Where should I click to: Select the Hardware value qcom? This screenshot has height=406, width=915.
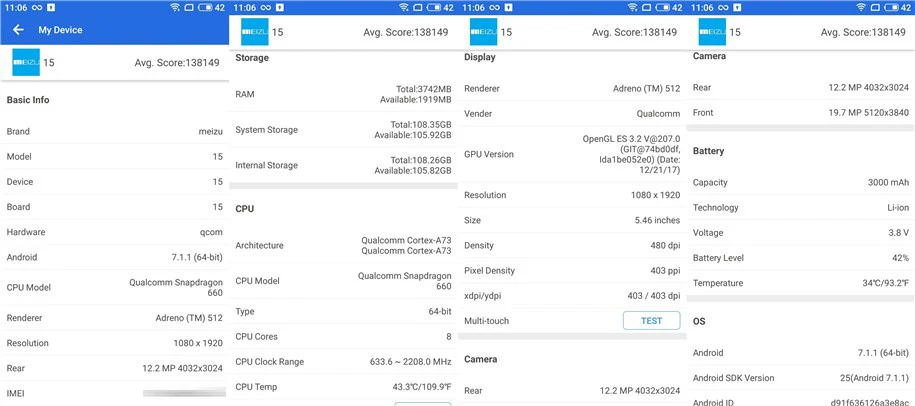pos(211,232)
